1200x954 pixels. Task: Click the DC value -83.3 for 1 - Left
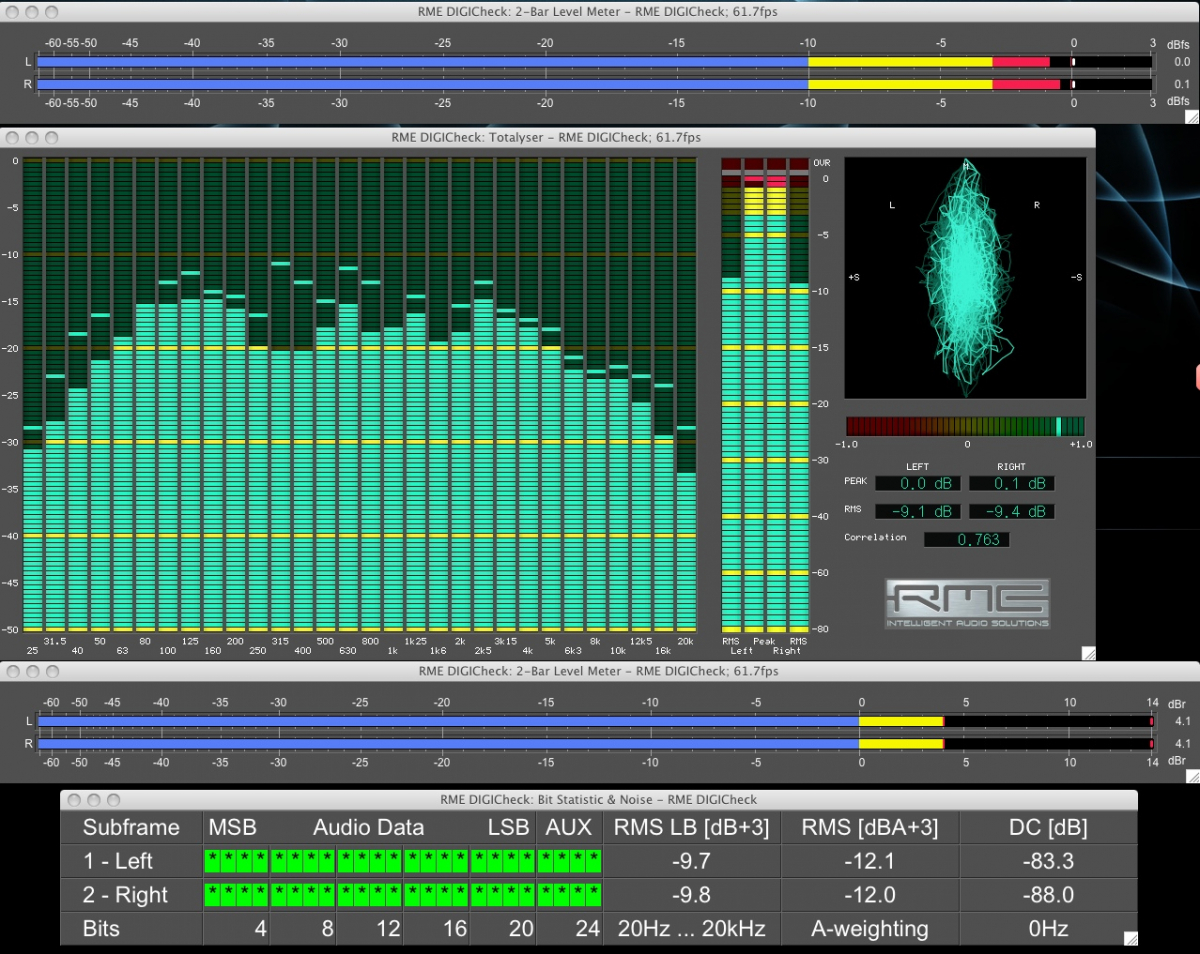point(1048,861)
